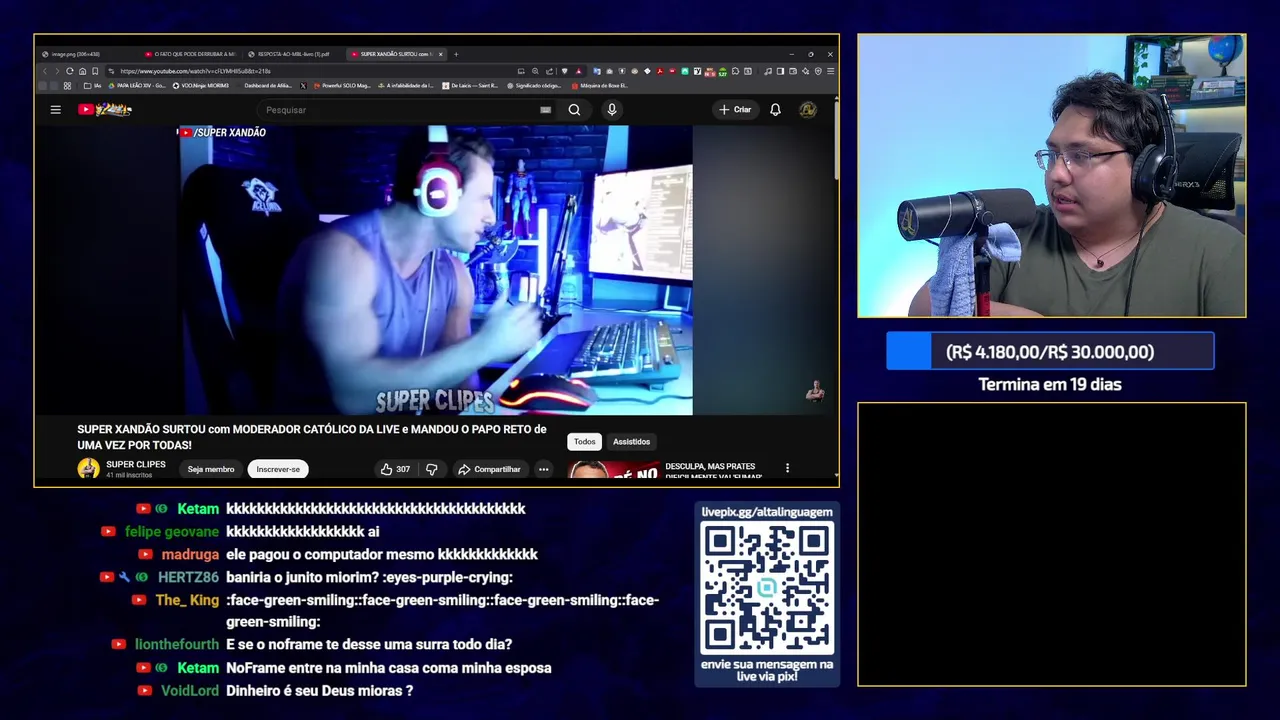Open the IAs bookmarks folder
This screenshot has width=1280, height=720.
pyautogui.click(x=93, y=86)
